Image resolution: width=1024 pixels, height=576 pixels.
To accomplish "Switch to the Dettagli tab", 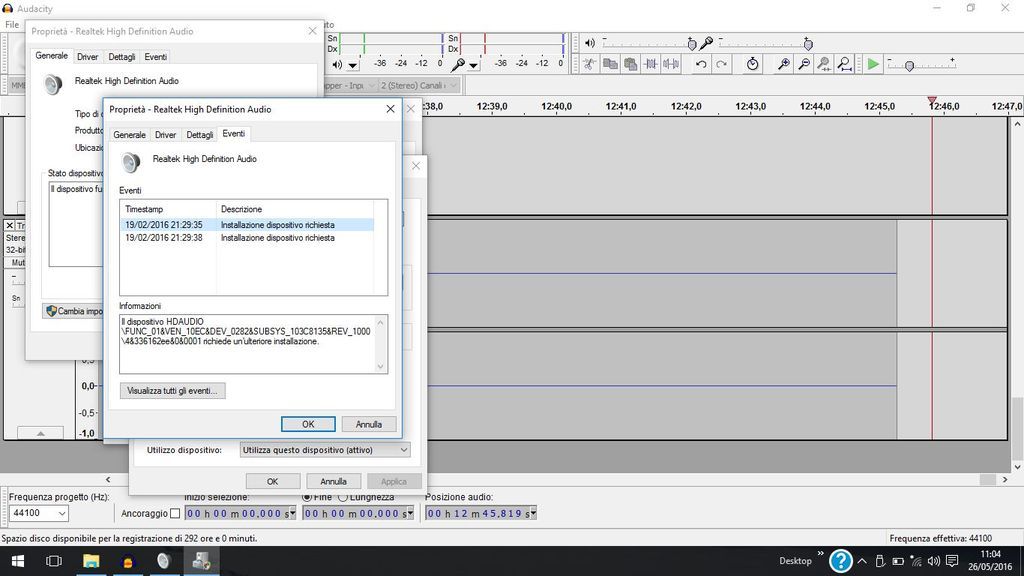I will coord(200,135).
